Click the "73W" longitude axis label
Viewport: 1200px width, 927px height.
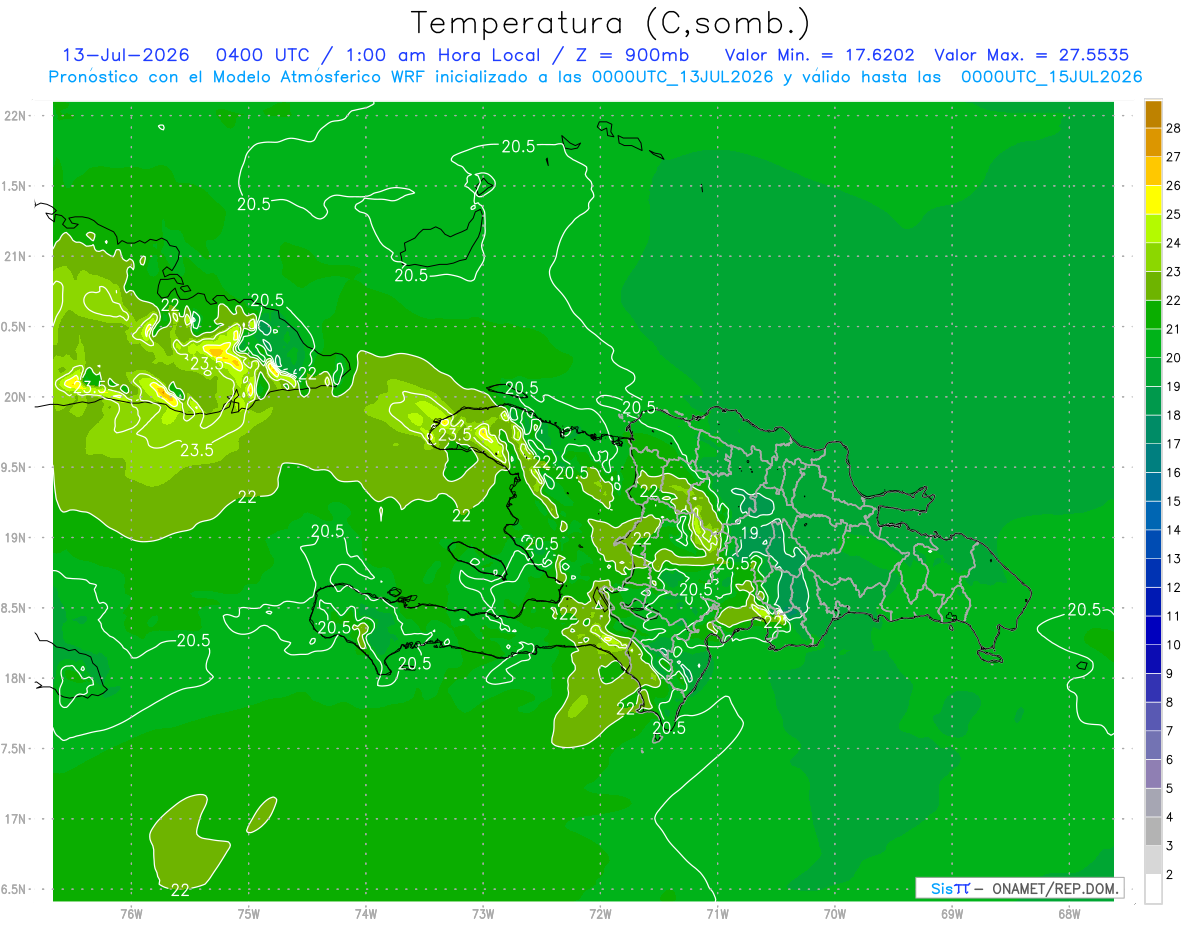point(483,913)
